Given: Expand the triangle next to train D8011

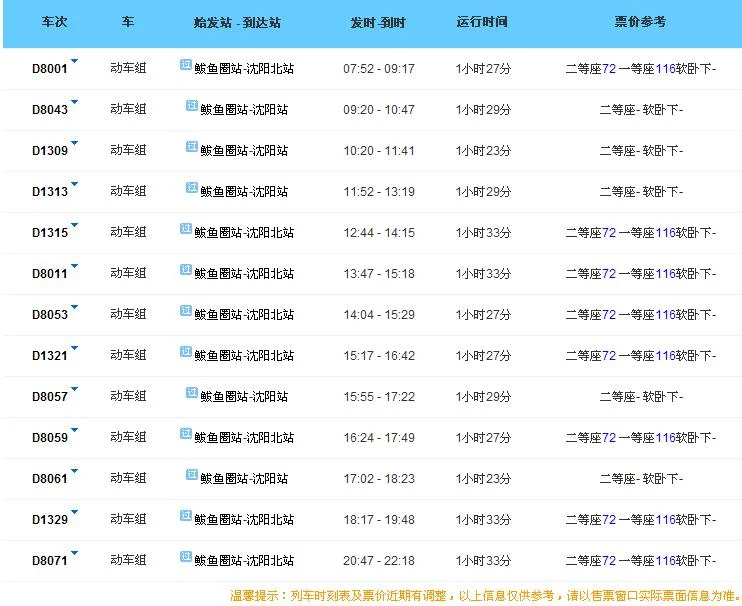Looking at the screenshot, I should tap(74, 267).
